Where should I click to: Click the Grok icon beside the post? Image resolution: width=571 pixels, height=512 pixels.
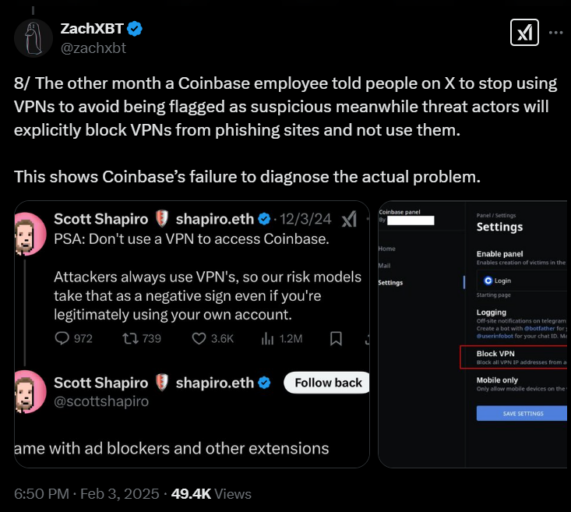click(x=524, y=32)
